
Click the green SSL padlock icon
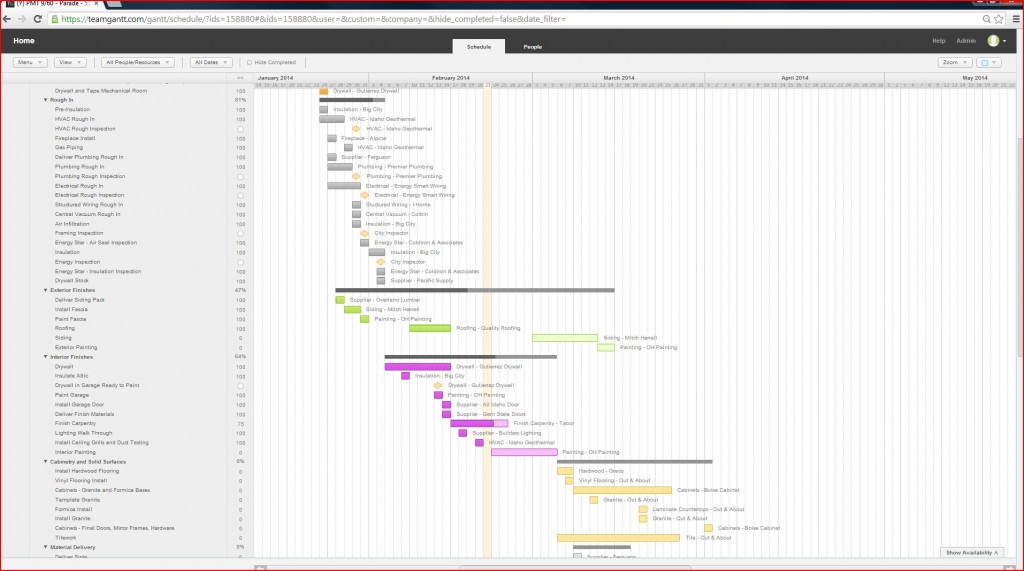point(55,19)
